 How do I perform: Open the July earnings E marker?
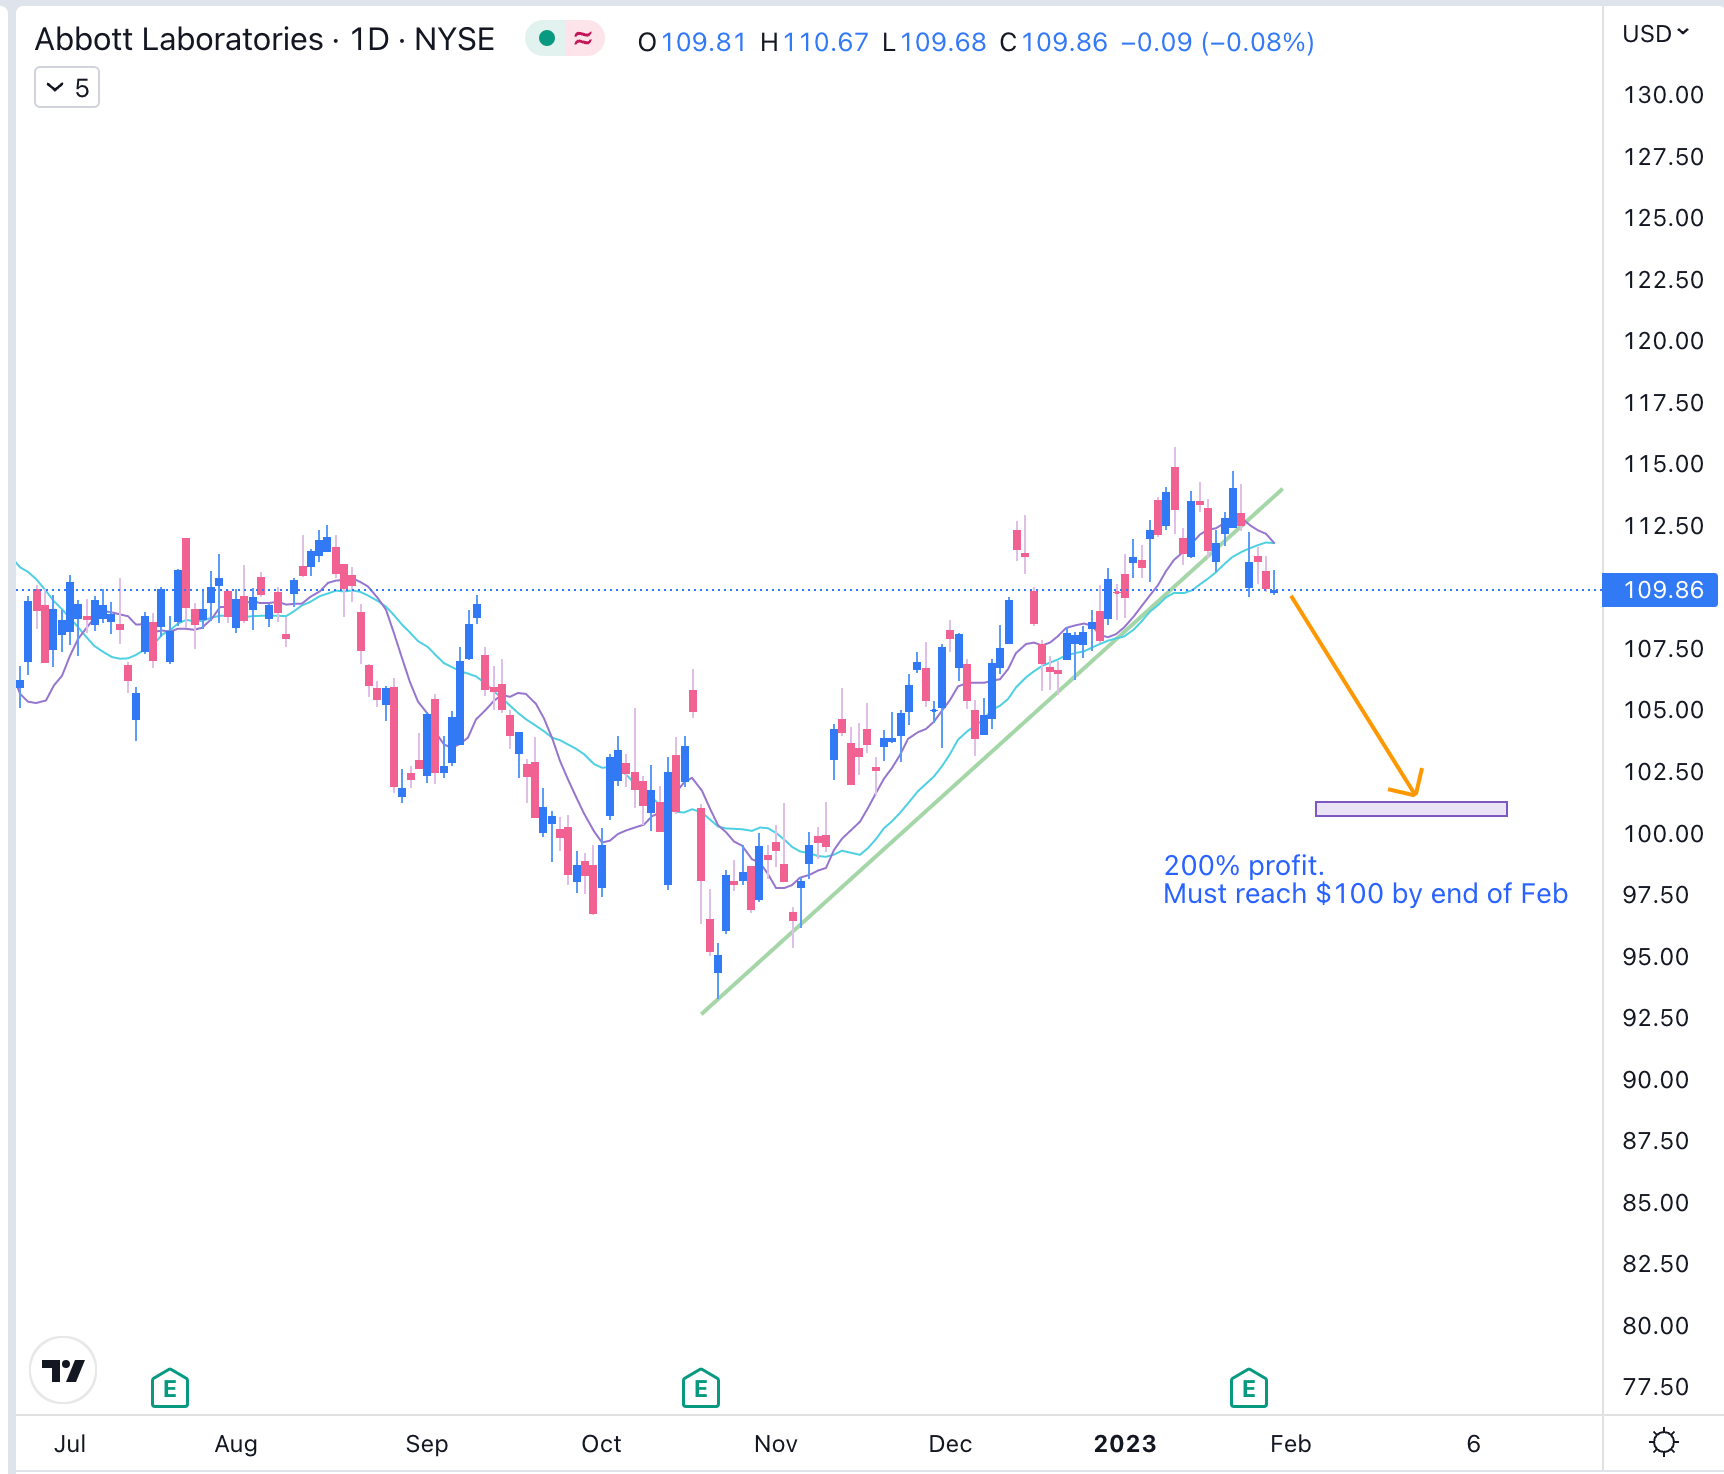click(170, 1388)
